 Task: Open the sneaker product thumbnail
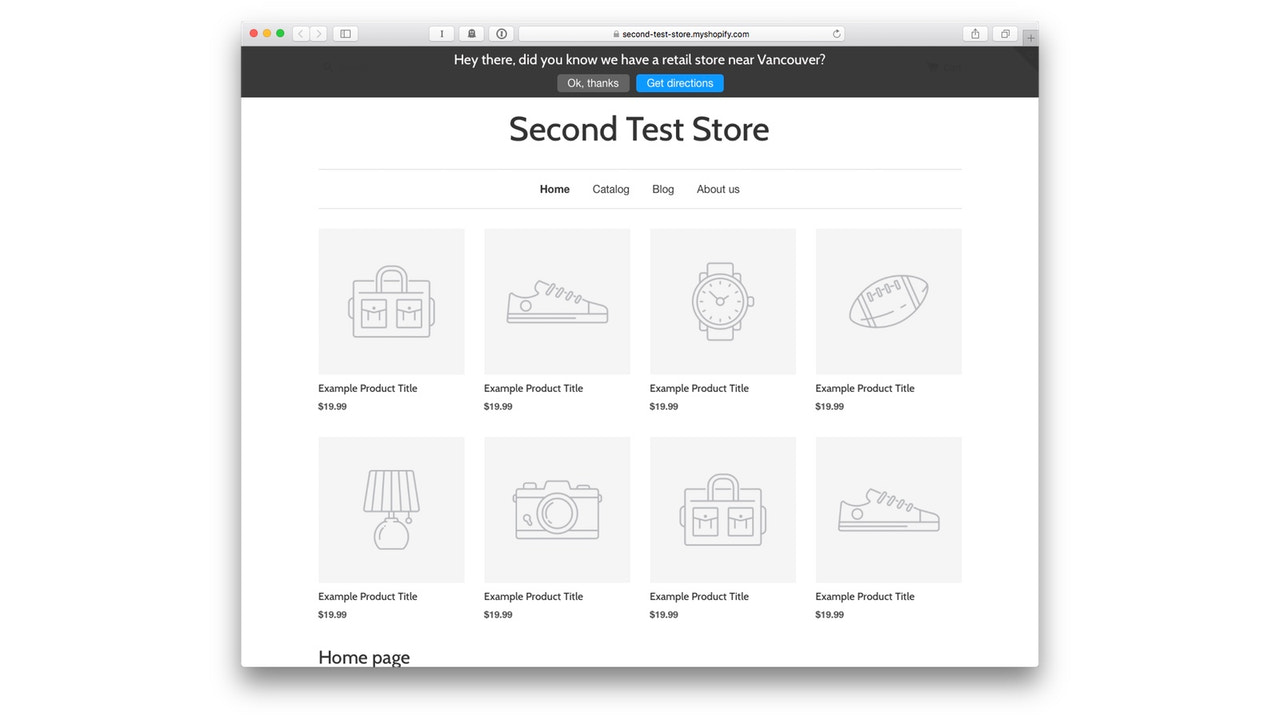click(556, 301)
